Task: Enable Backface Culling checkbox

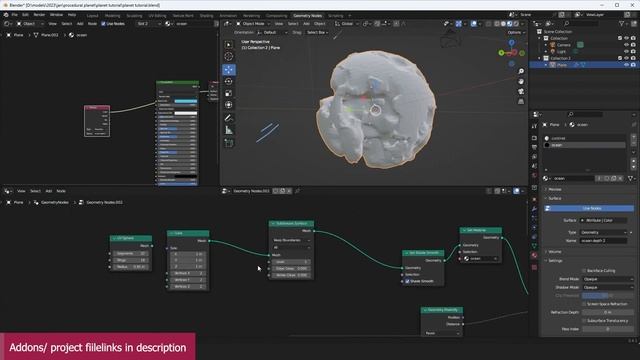Action: click(584, 271)
